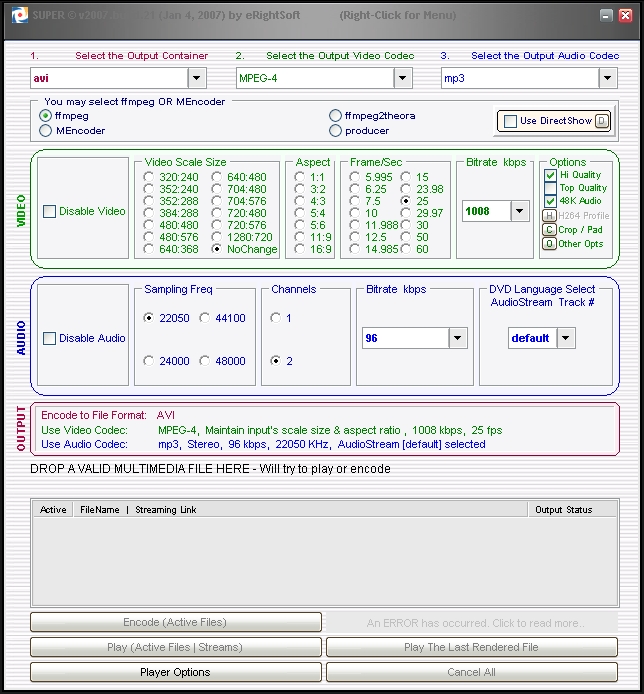Select the ffmpeg2theora radio button

[335, 116]
